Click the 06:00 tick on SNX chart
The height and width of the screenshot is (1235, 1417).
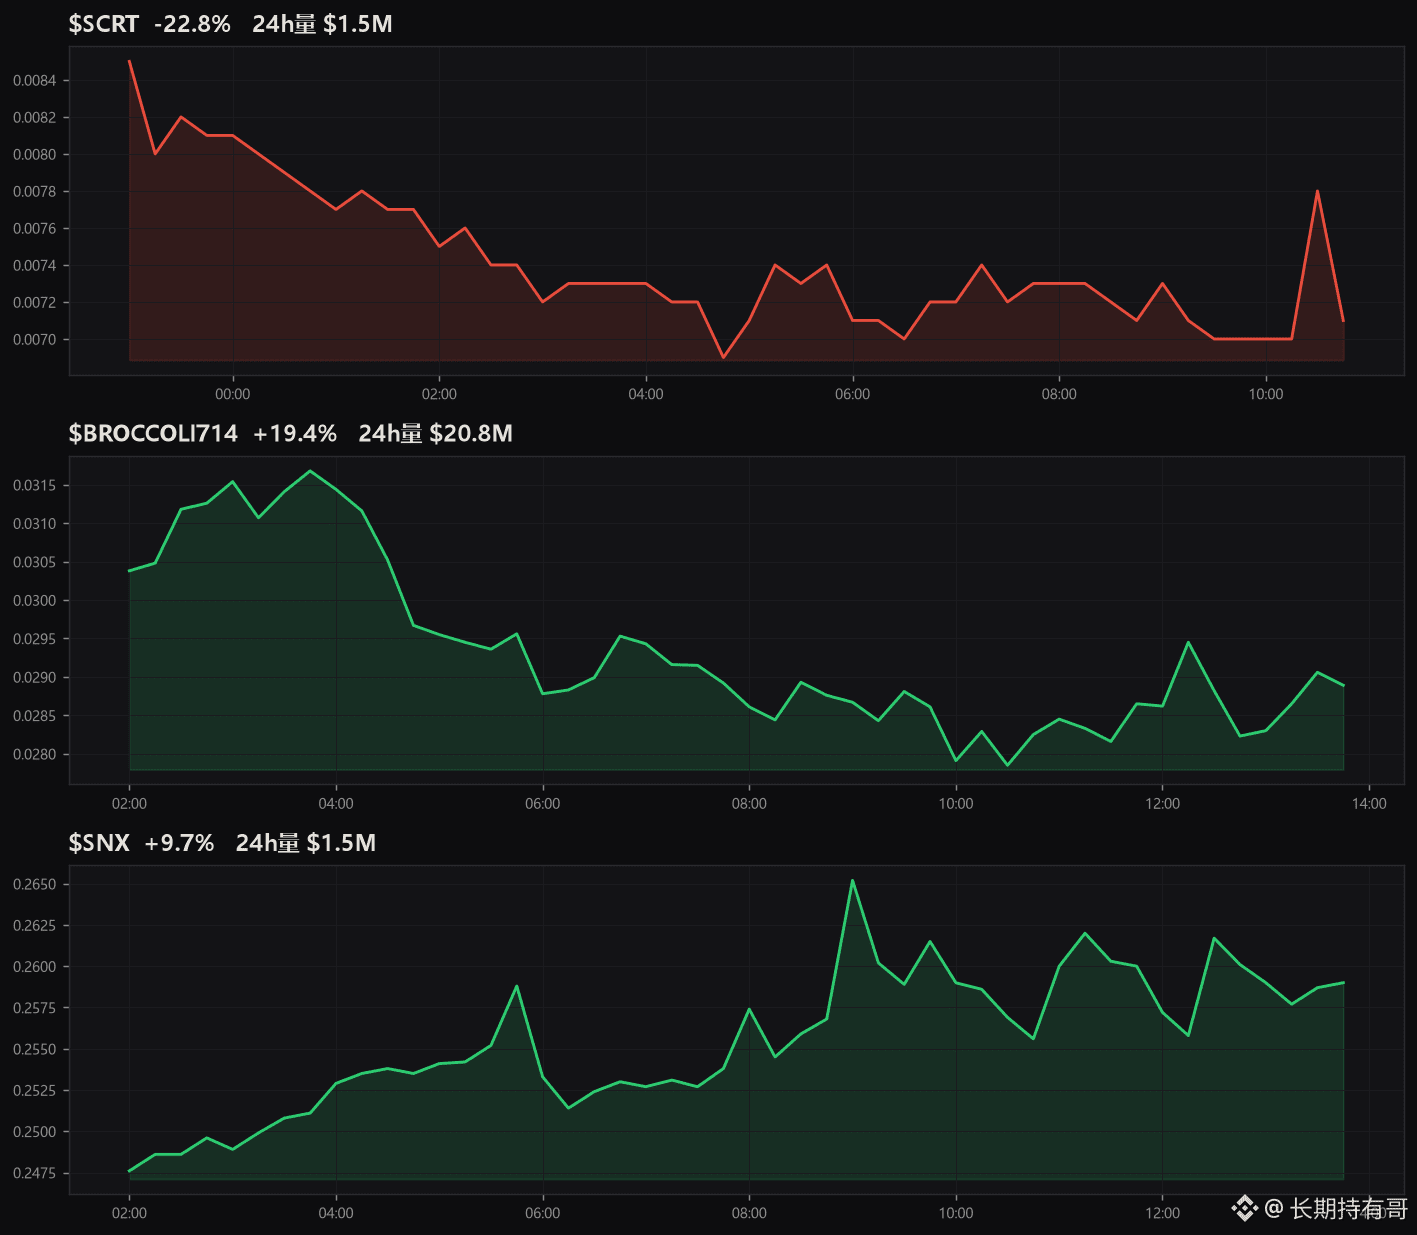(x=543, y=1213)
